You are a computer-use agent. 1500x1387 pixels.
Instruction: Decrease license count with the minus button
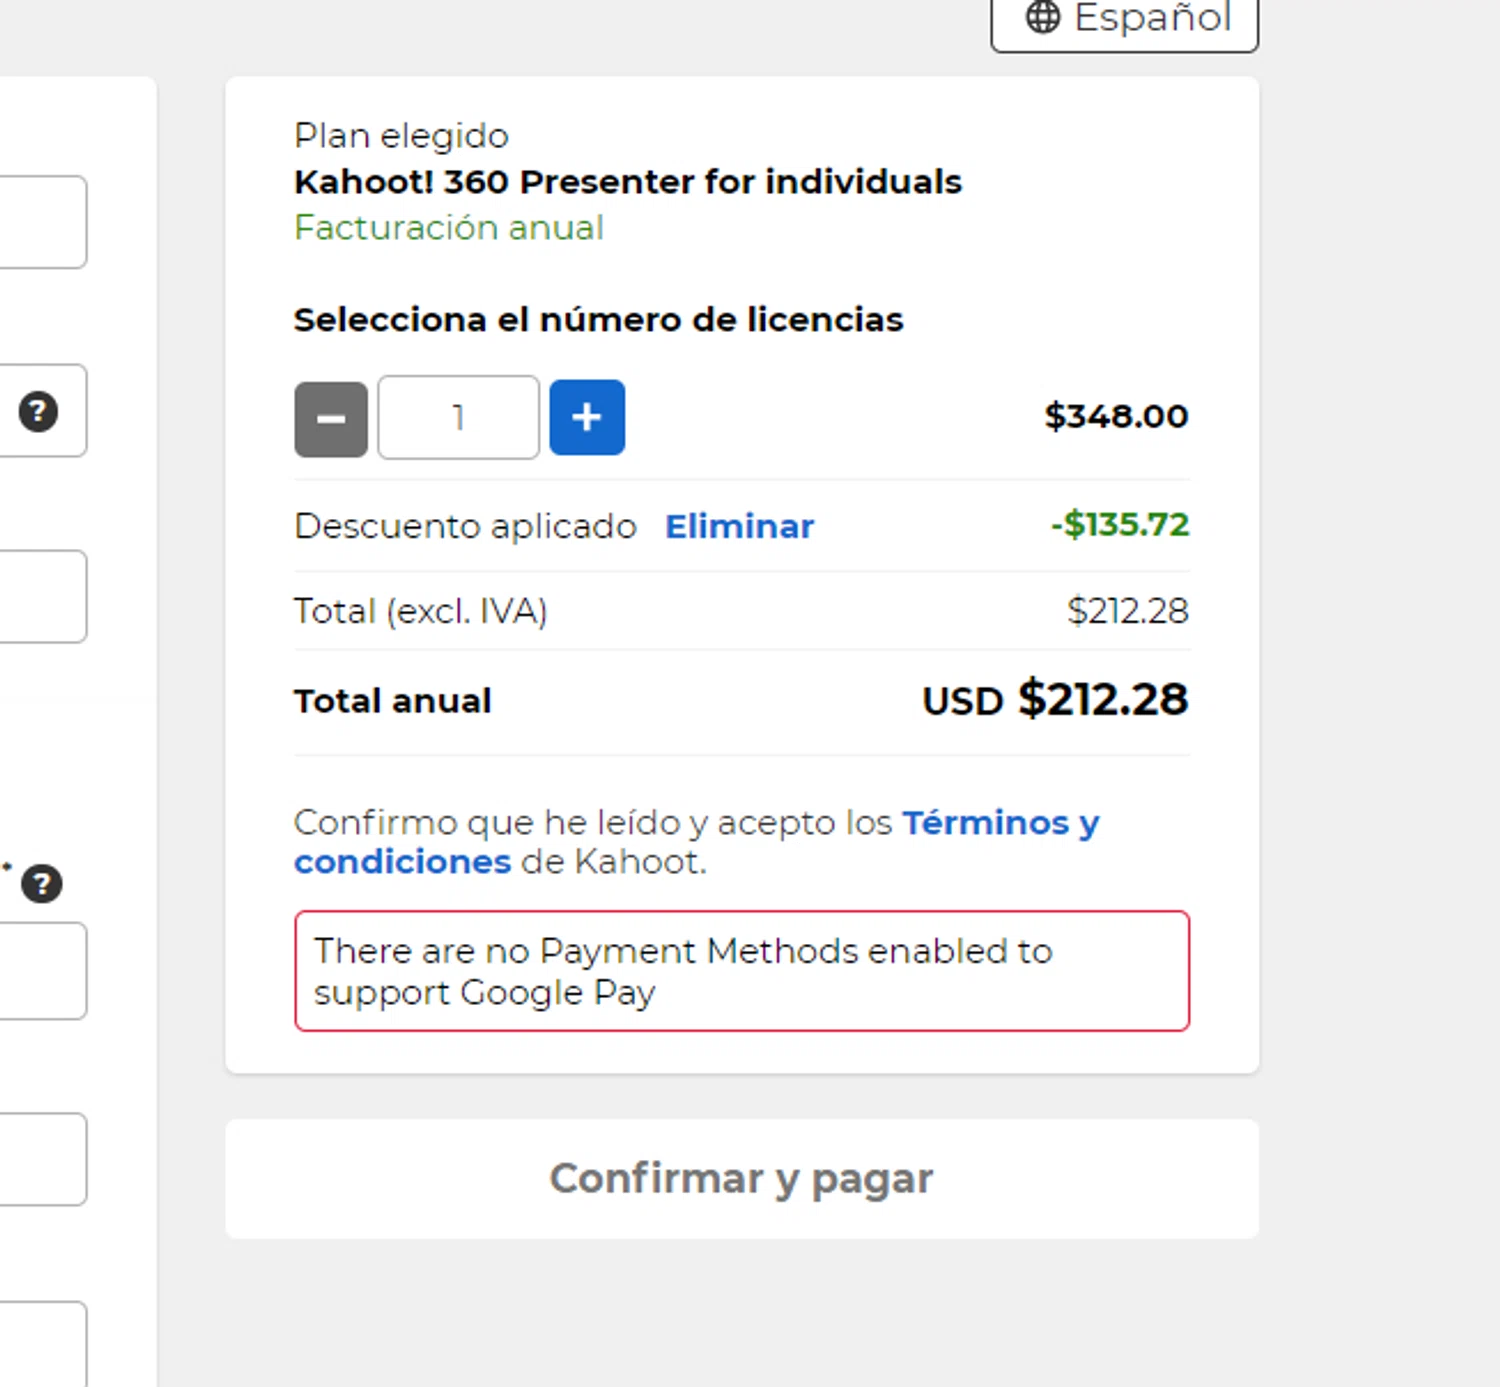pos(331,418)
